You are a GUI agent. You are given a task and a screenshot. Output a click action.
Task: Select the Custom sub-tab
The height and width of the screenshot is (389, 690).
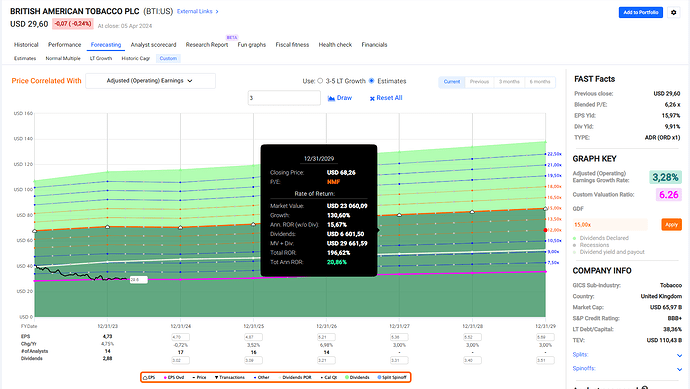pyautogui.click(x=168, y=59)
